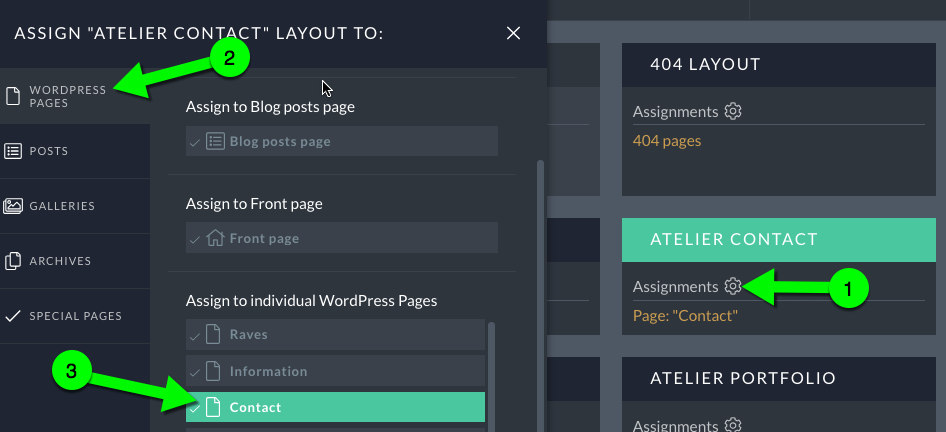This screenshot has height=432, width=946.
Task: Unassign the highlighted Contact page
Action: [x=335, y=407]
